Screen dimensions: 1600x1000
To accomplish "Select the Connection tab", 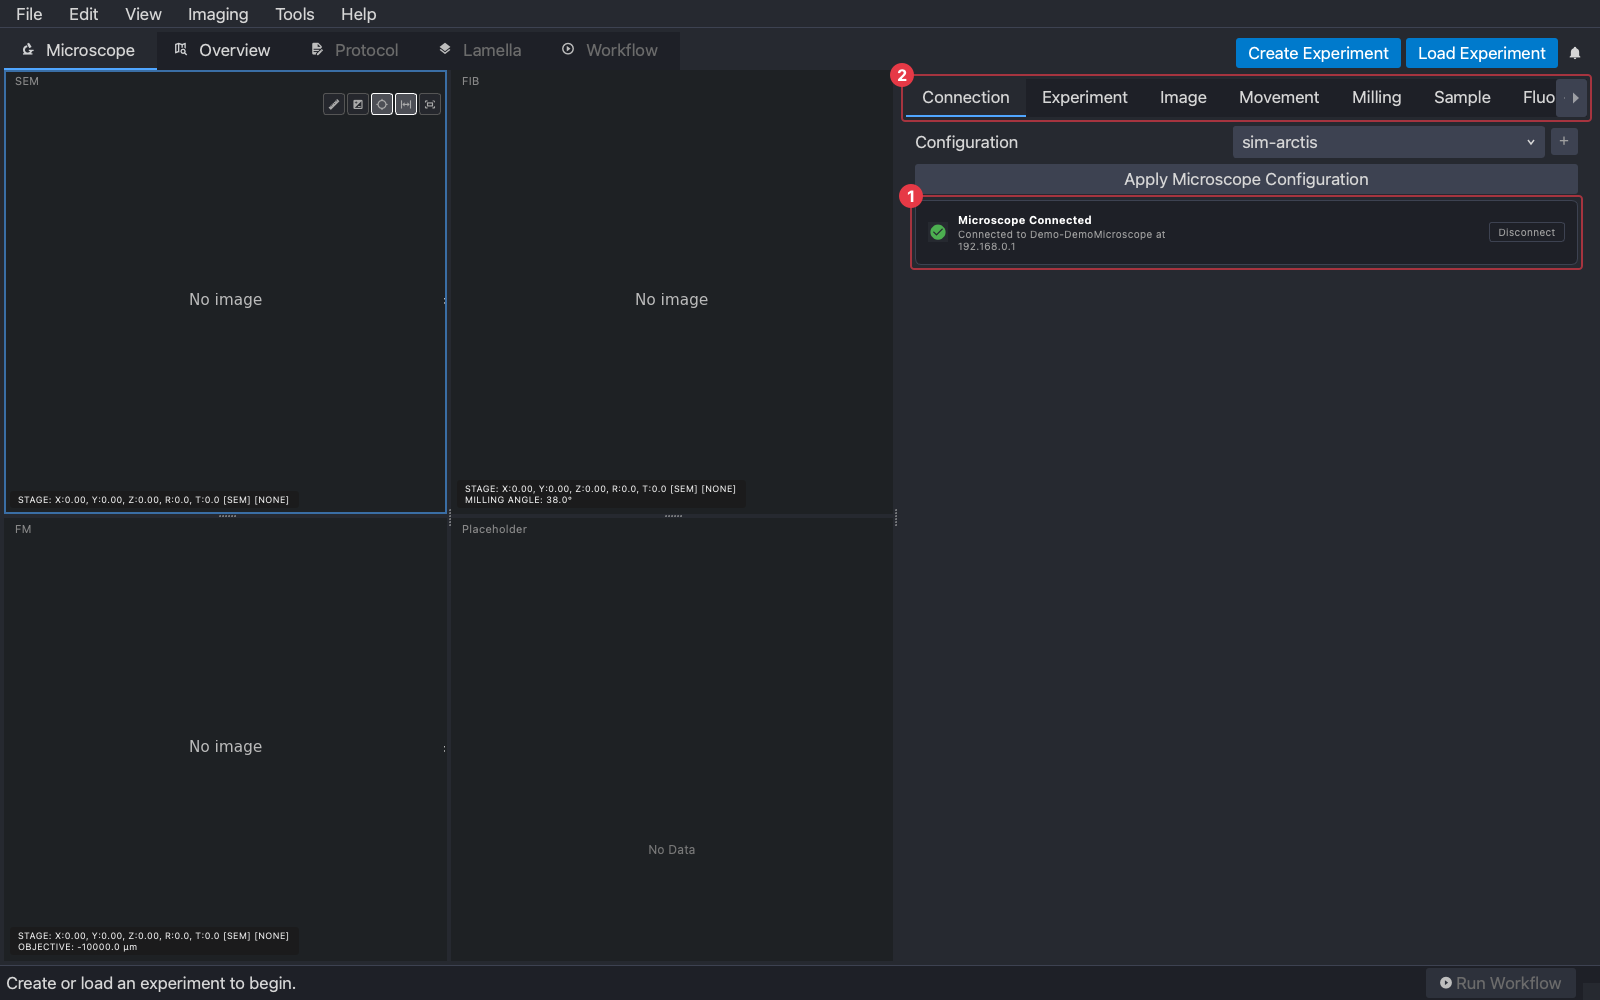I will point(966,97).
